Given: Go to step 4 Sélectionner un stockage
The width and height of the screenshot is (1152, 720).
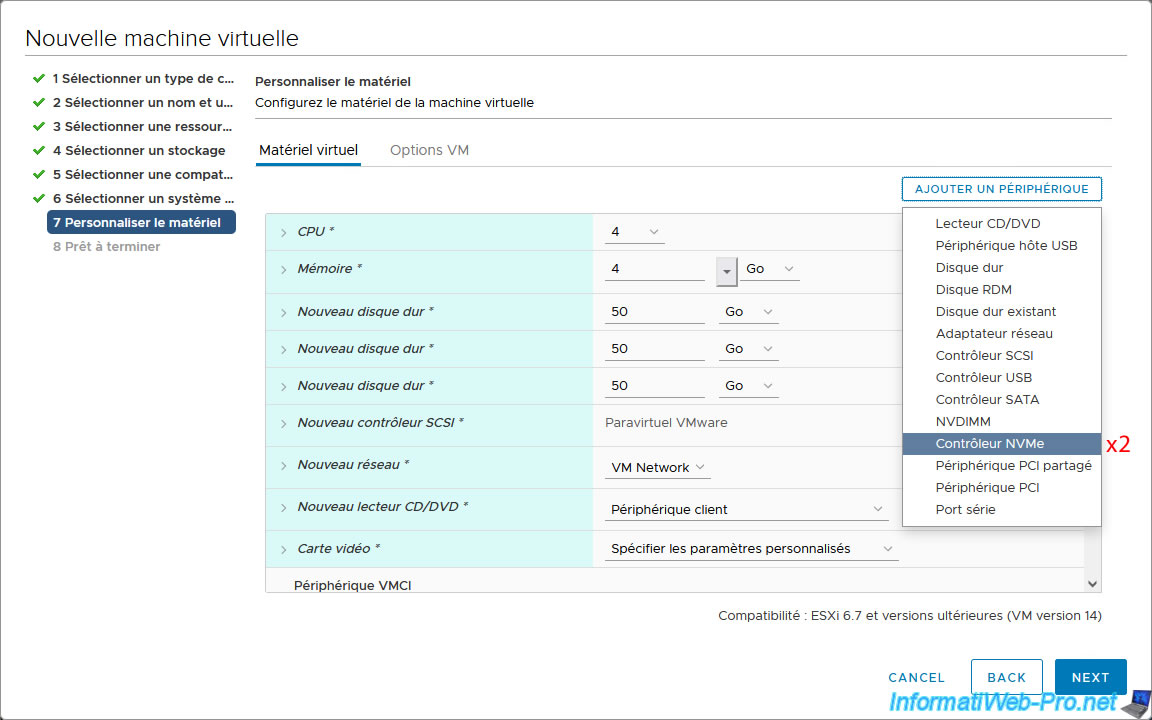Looking at the screenshot, I should (139, 150).
